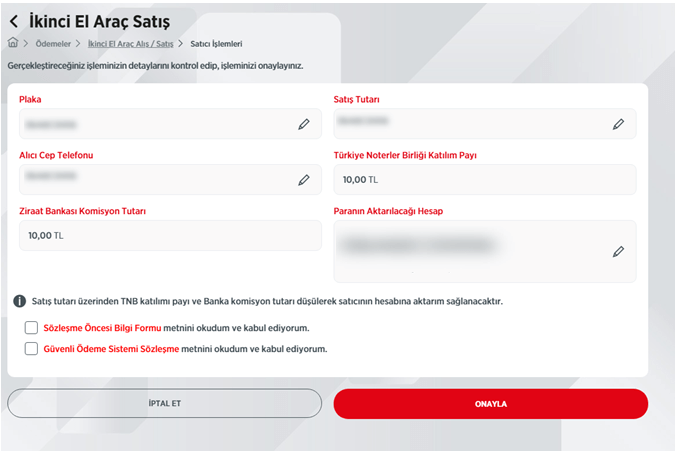Click the Satıcı İşlemleri breadcrumb text
677x452 pixels.
coord(216,44)
